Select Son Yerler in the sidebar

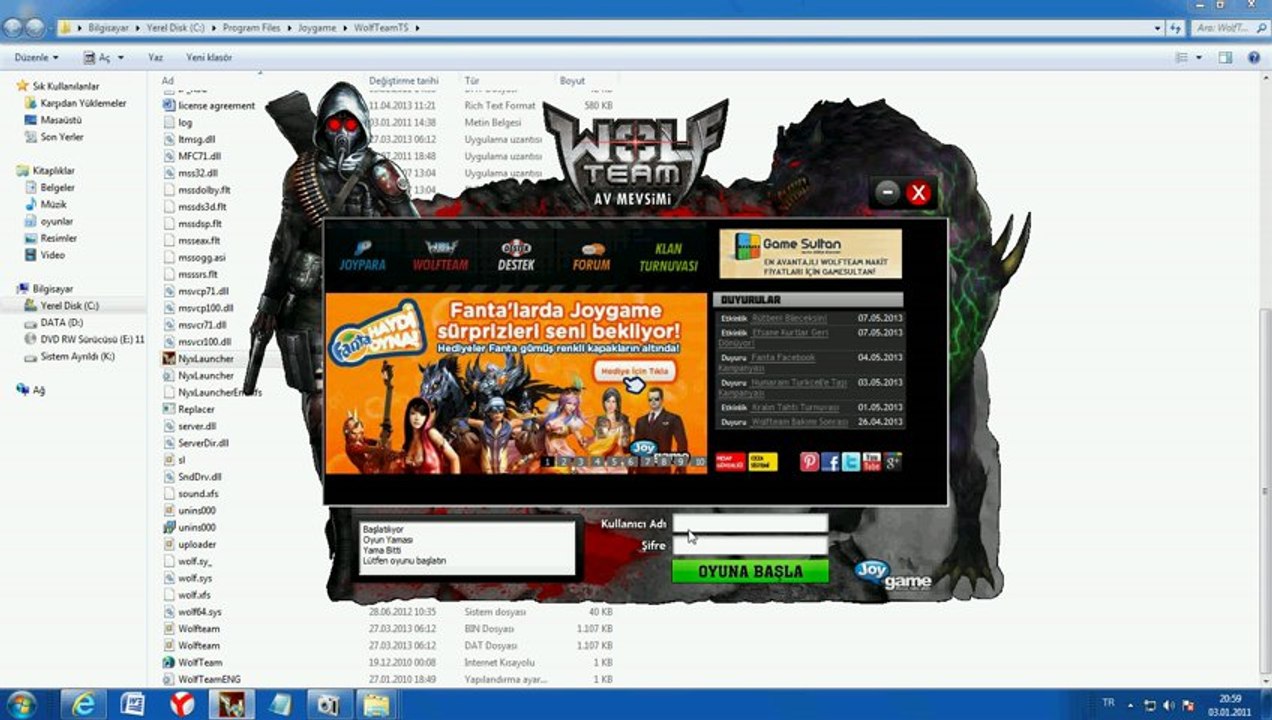(x=61, y=137)
